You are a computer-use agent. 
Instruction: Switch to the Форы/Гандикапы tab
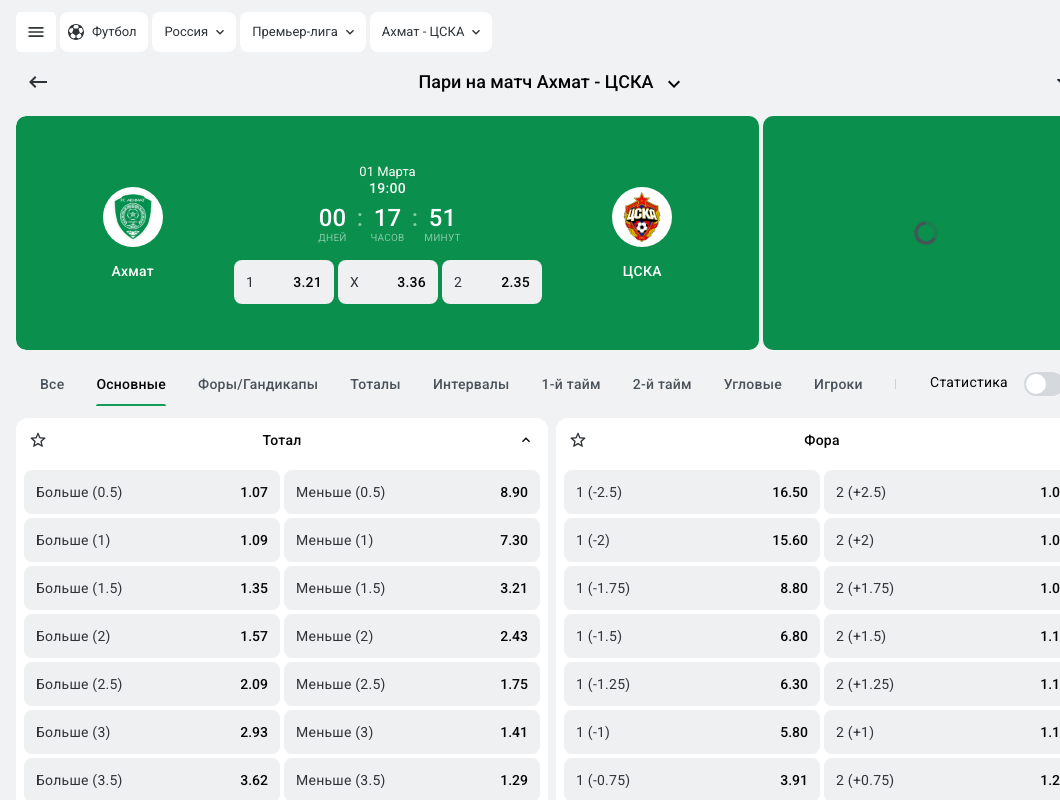pyautogui.click(x=258, y=384)
